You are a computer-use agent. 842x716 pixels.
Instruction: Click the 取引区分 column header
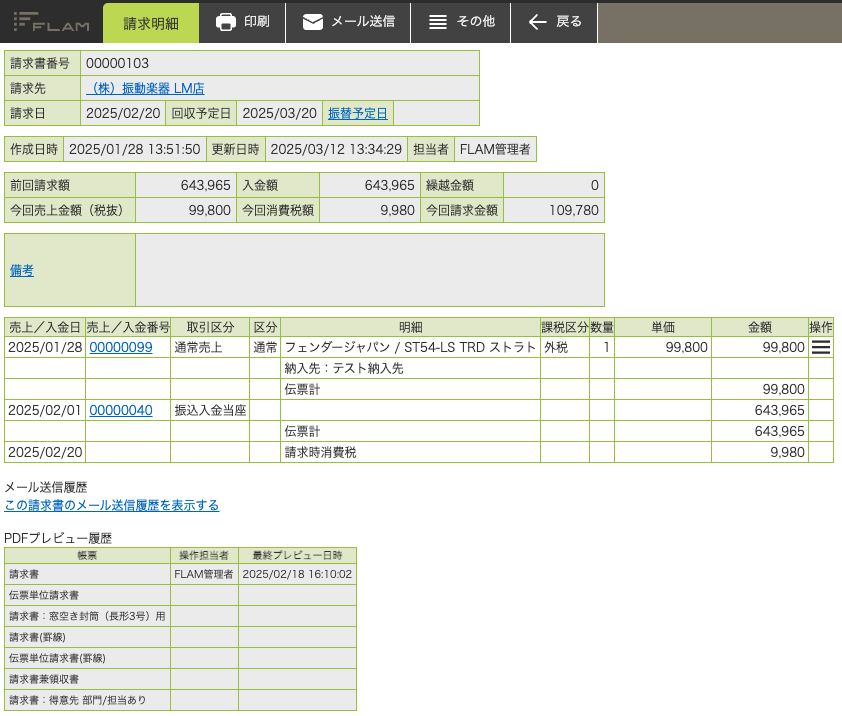click(210, 327)
